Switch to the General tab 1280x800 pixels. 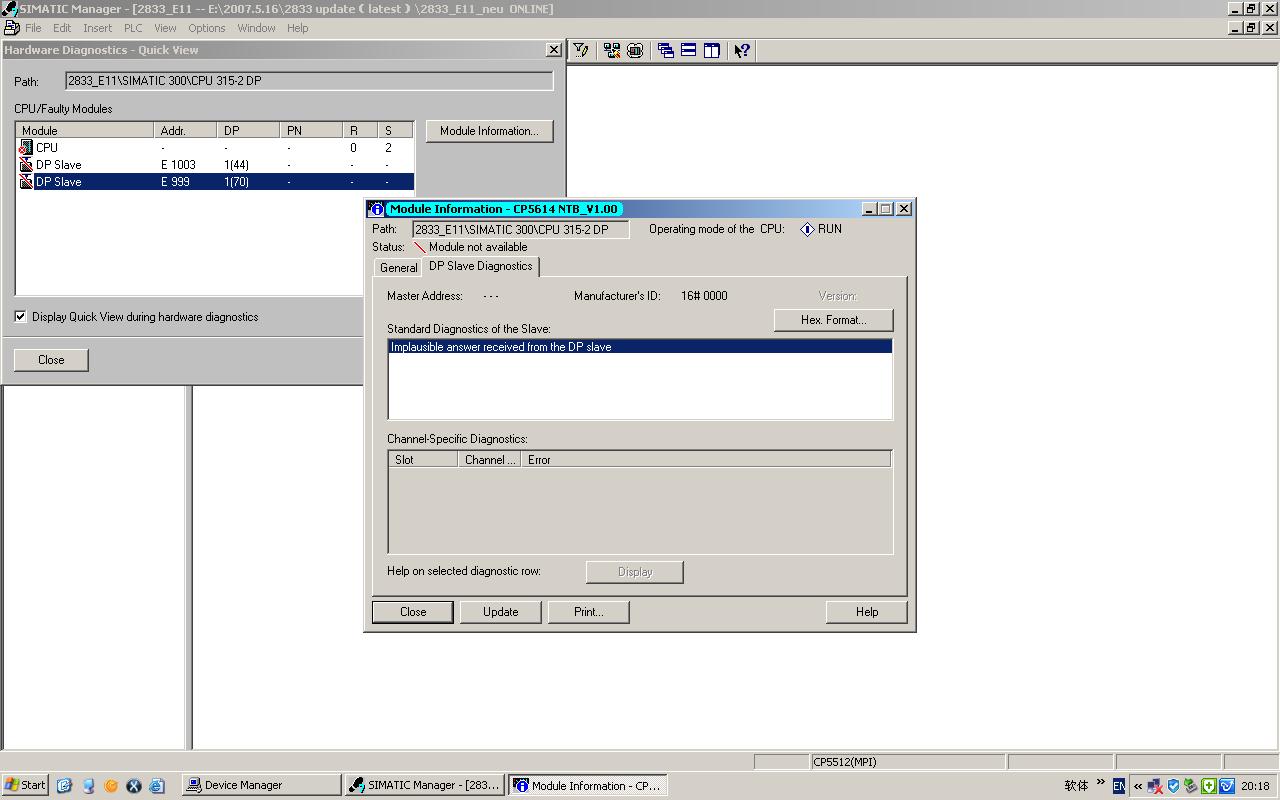[x=398, y=268]
